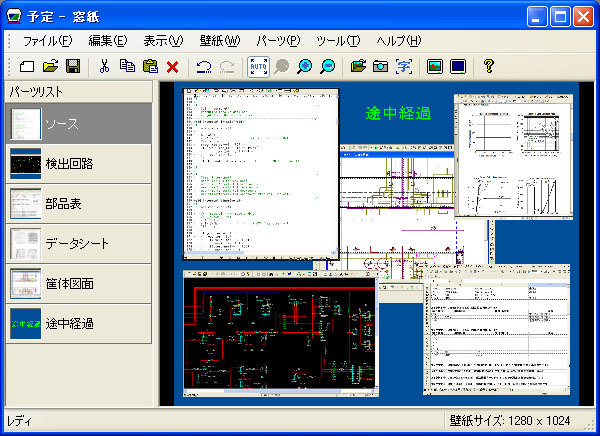
Task: Click the red X delete icon
Action: 172,67
